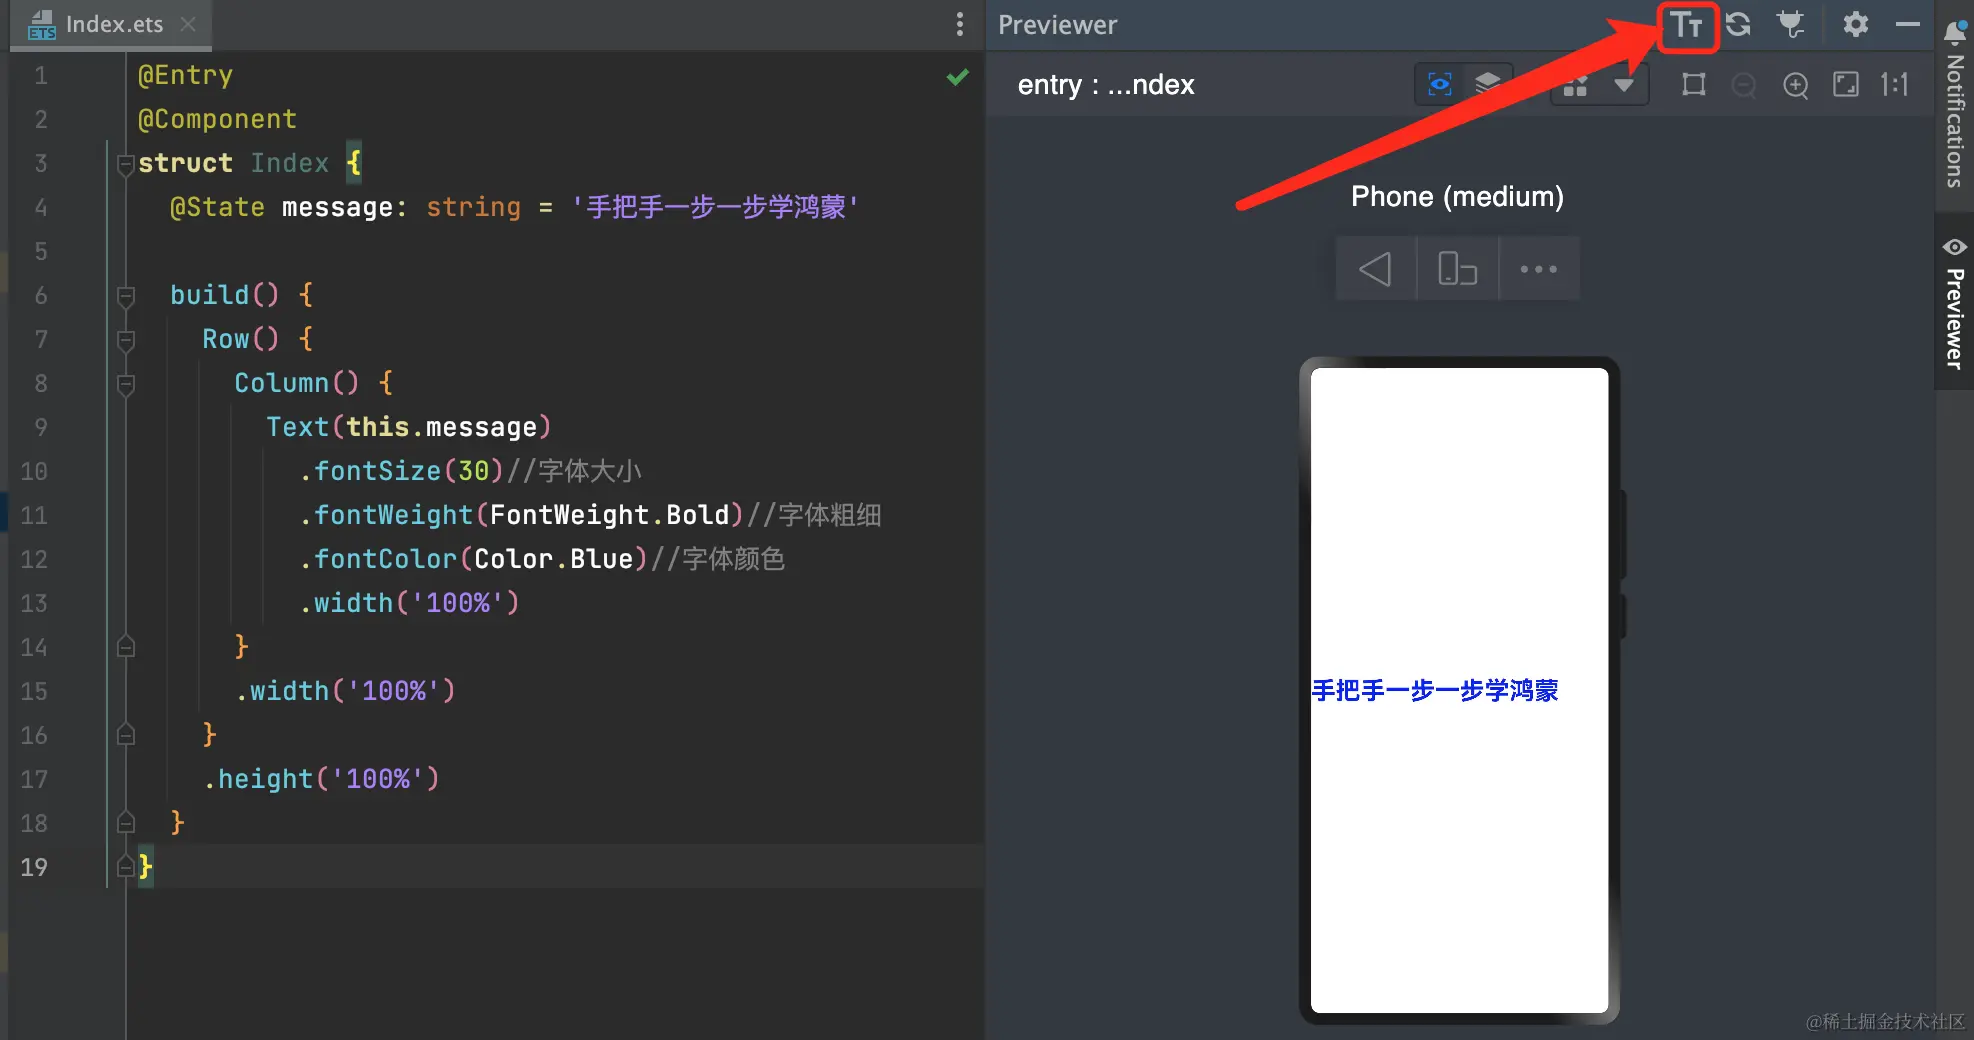
Task: Click the '//字体颜色' comment
Action: (718, 559)
